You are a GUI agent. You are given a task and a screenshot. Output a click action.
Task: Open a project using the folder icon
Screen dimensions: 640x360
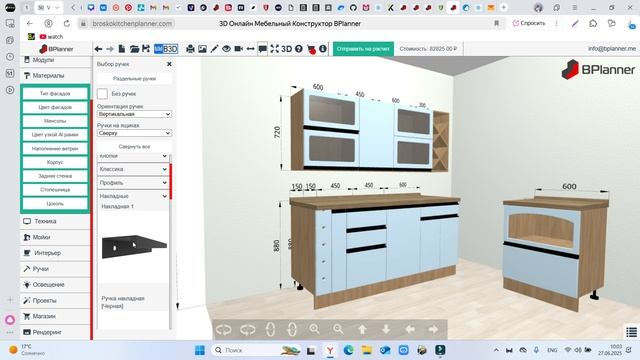[134, 49]
